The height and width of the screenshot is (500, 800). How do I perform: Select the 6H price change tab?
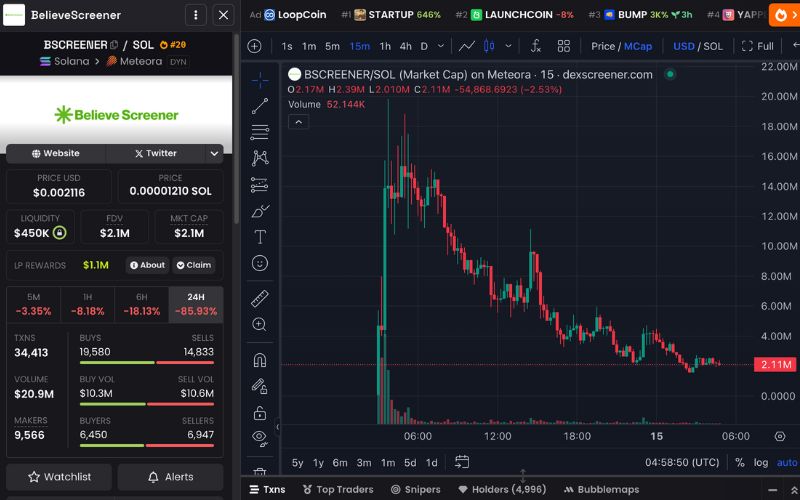(142, 305)
